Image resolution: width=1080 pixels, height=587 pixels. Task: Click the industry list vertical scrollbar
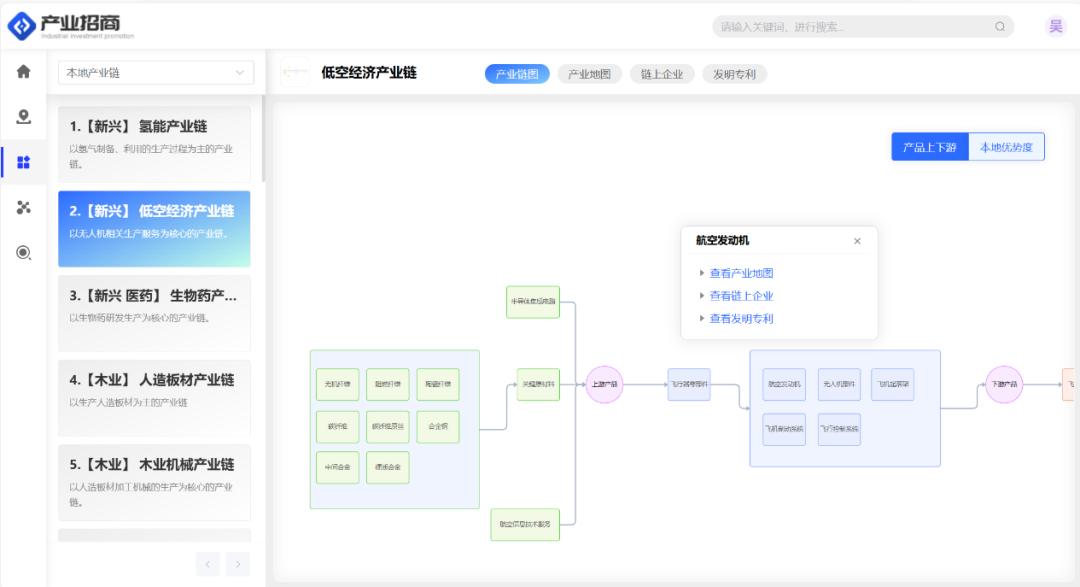point(264,140)
